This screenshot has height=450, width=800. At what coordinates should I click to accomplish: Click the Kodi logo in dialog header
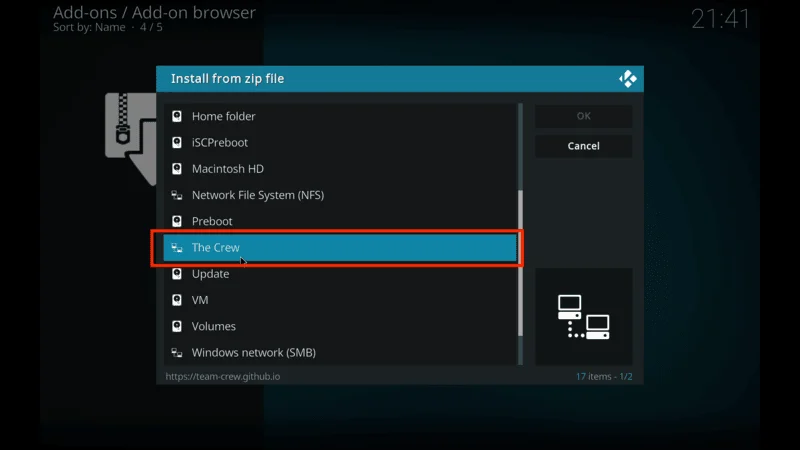pos(628,79)
